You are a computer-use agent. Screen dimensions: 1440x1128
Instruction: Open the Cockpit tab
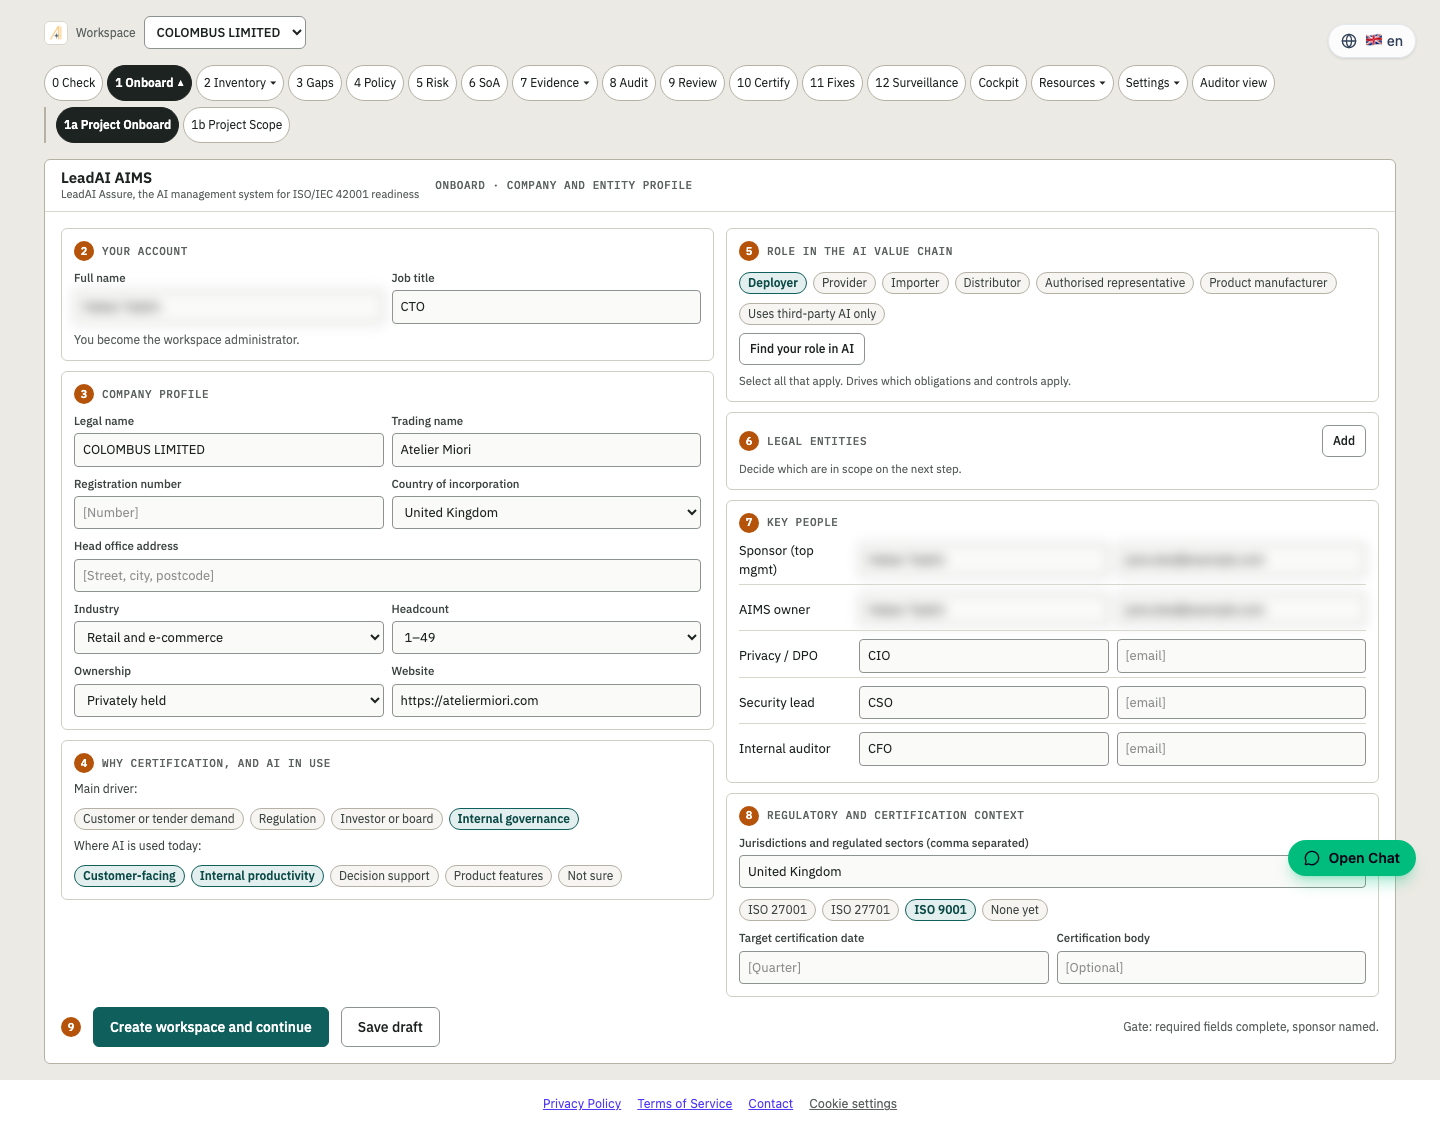tap(998, 83)
